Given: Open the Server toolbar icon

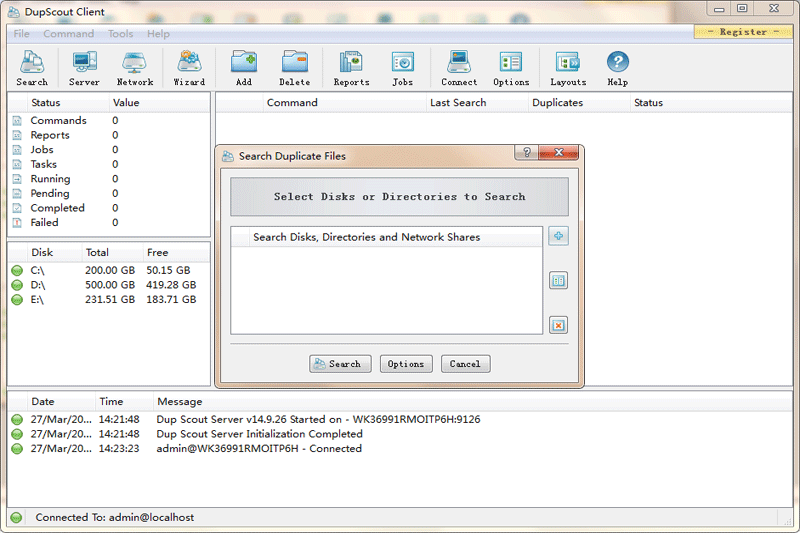Looking at the screenshot, I should coord(84,68).
